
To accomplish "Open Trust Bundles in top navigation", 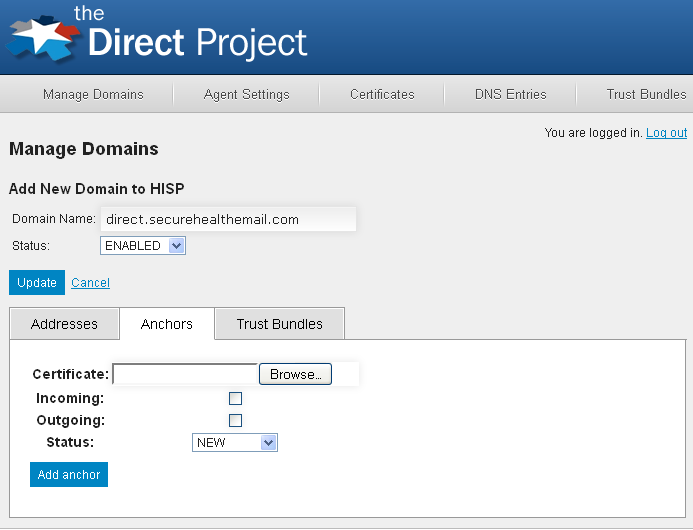I will pyautogui.click(x=646, y=95).
